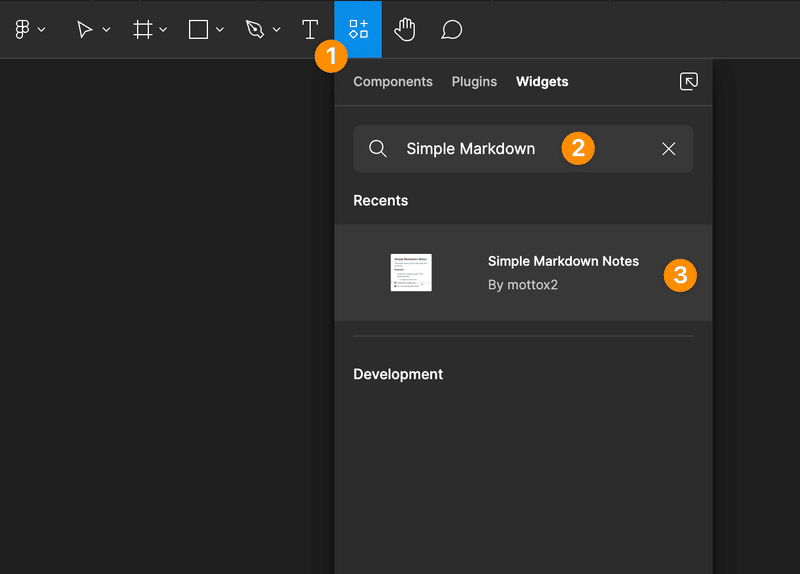Screen dimensions: 800x574
Task: Select the Frame tool
Action: pos(143,30)
